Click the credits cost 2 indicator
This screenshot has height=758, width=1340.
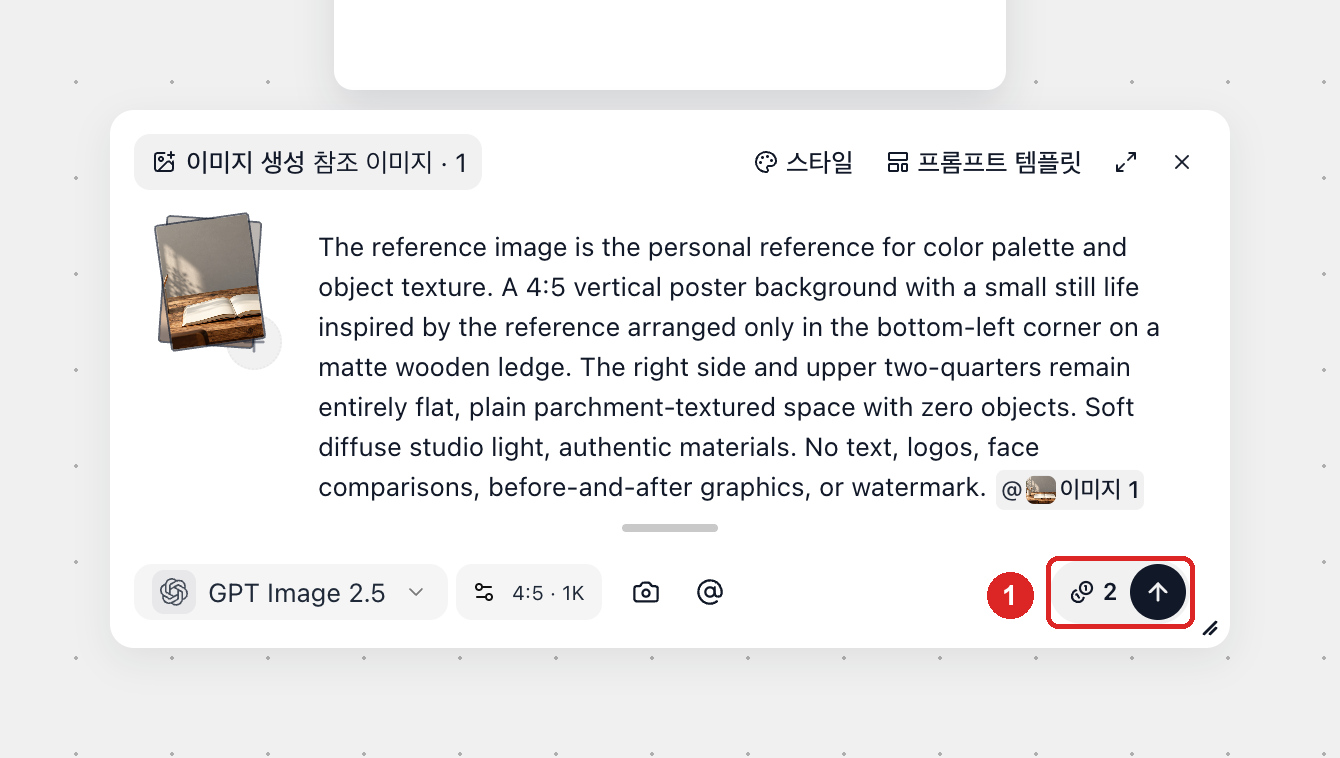pyautogui.click(x=1093, y=592)
